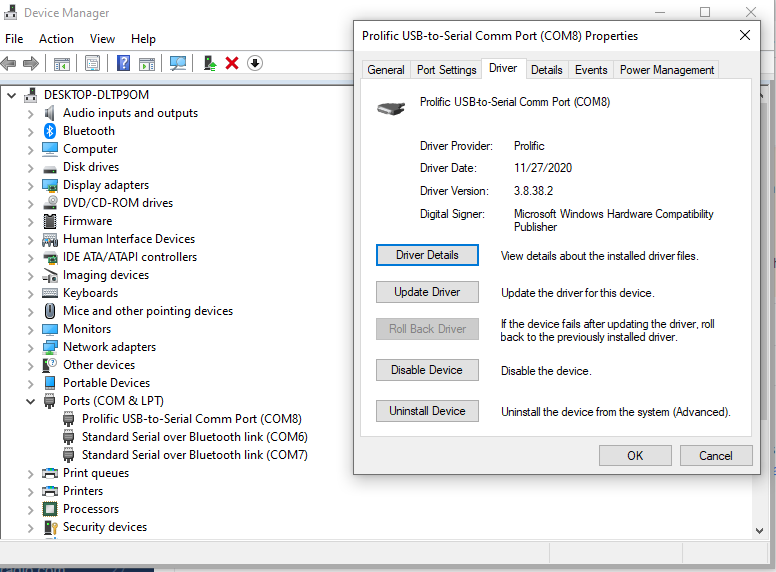Click the Driver Version value 3.8.38.2
Viewport: 776px width, 572px height.
click(x=533, y=191)
